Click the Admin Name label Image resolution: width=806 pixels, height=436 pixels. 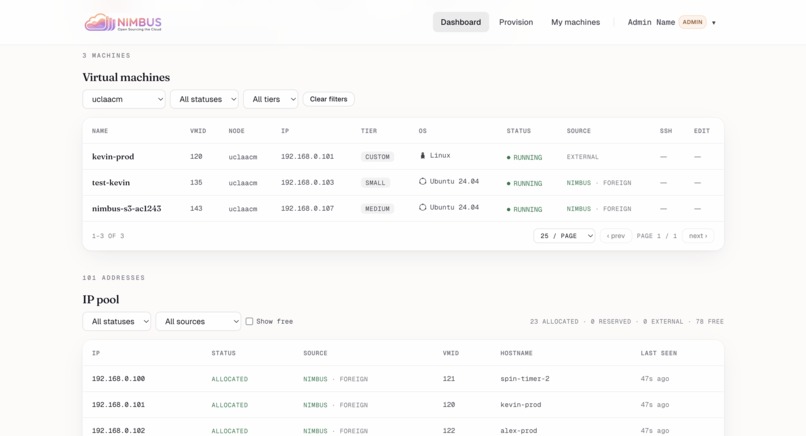[x=651, y=22]
